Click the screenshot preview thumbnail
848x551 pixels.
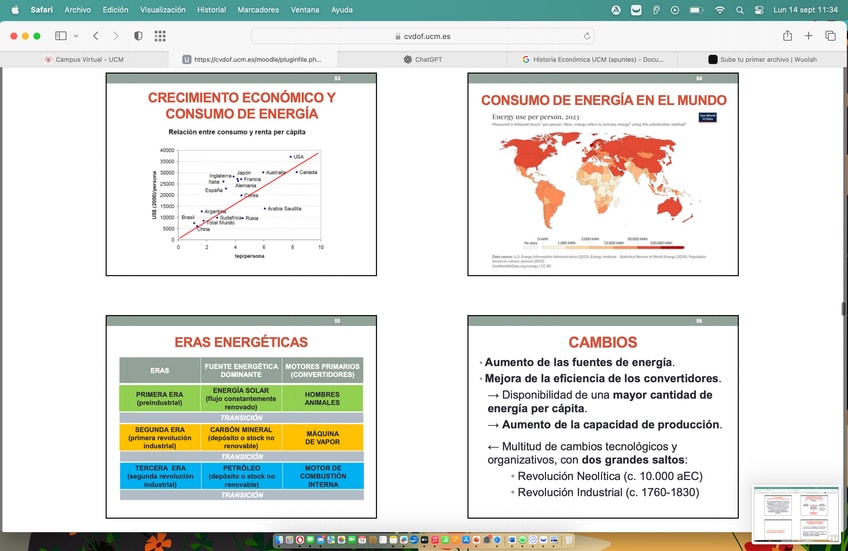[796, 514]
